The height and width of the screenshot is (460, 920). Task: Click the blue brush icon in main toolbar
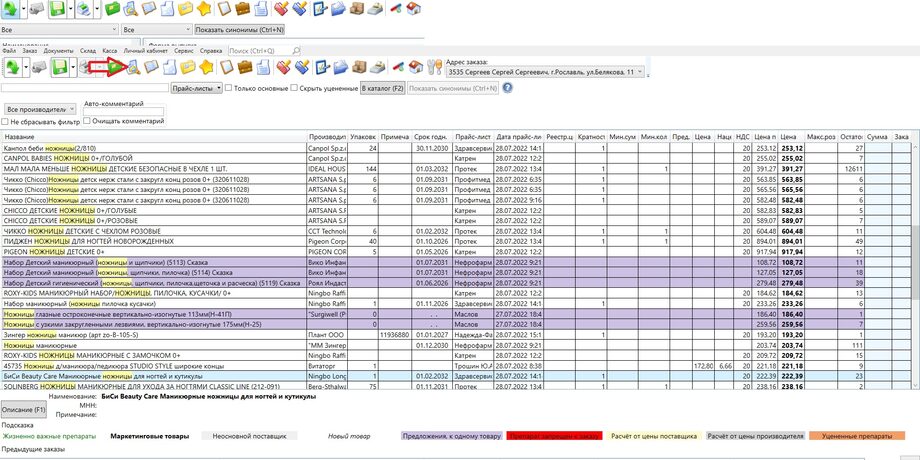coord(302,67)
